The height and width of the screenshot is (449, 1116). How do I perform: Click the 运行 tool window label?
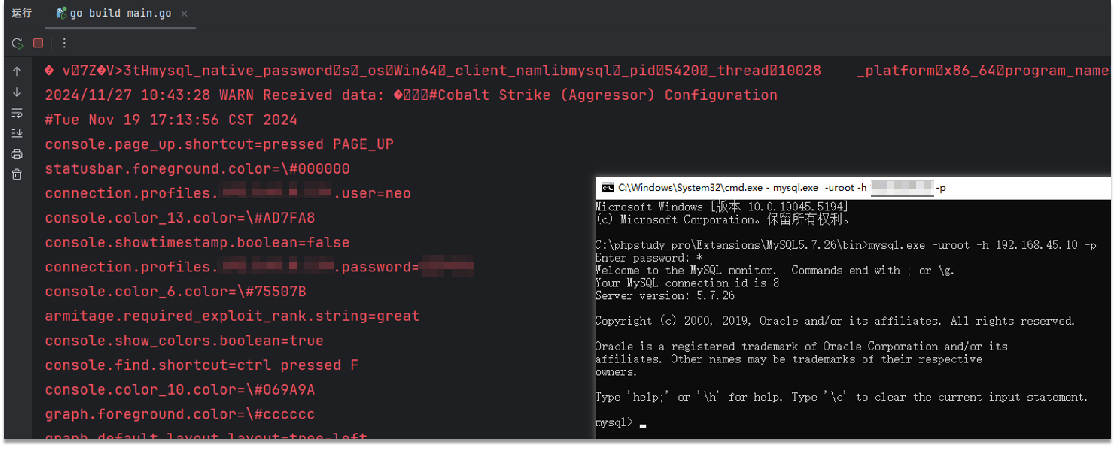tap(22, 14)
